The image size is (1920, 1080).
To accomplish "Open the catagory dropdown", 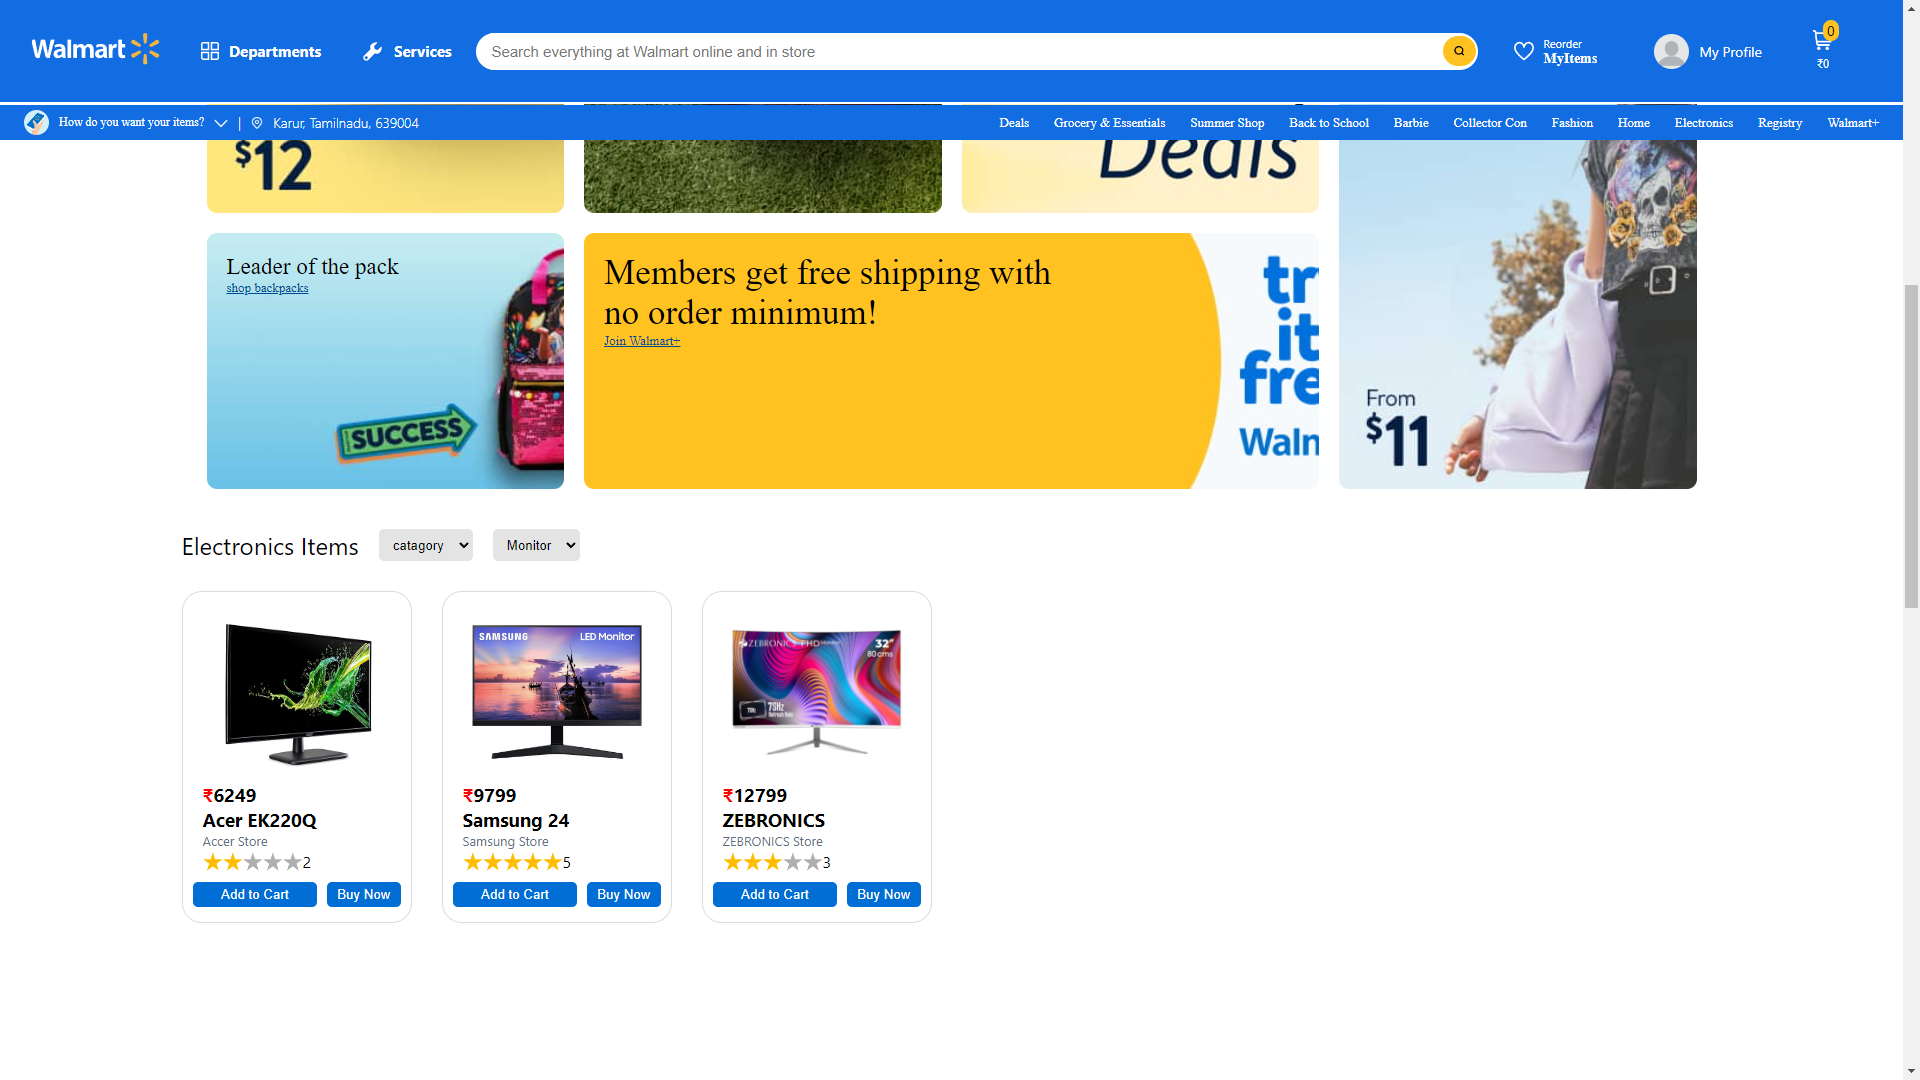I will (425, 545).
